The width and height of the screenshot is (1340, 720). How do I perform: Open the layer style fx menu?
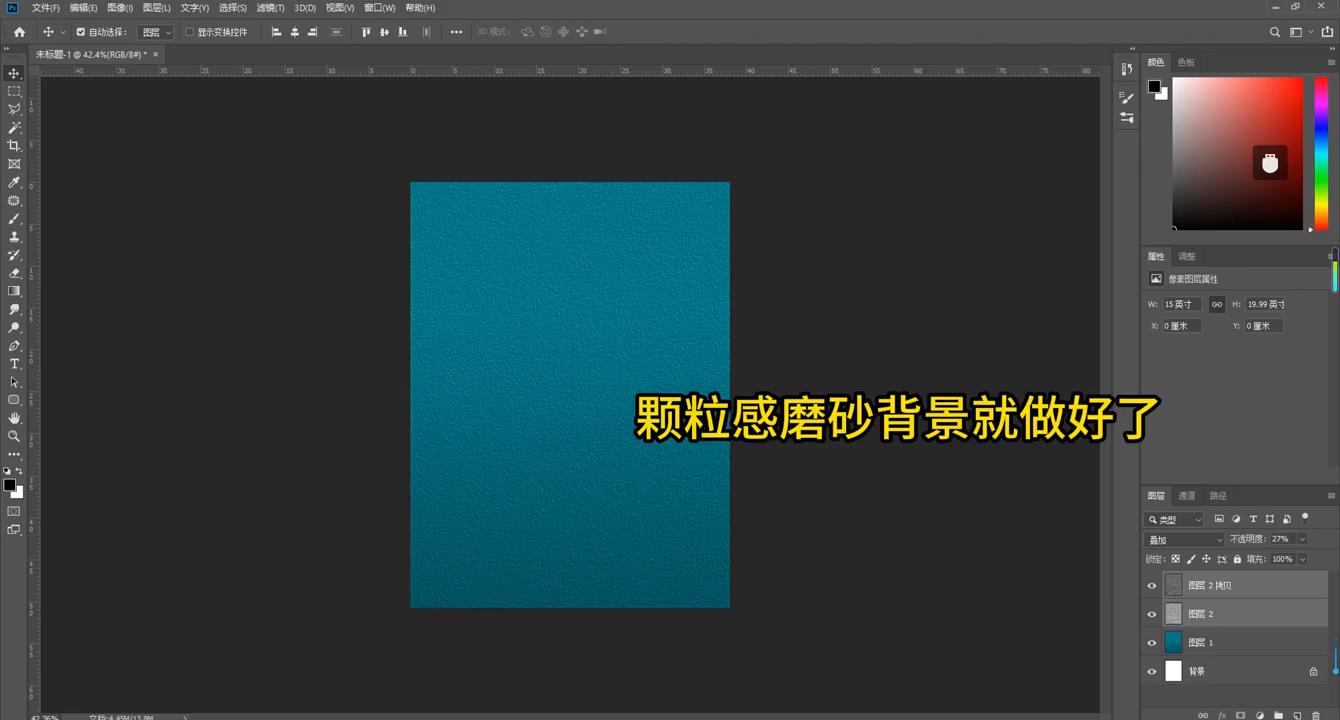[x=1221, y=716]
